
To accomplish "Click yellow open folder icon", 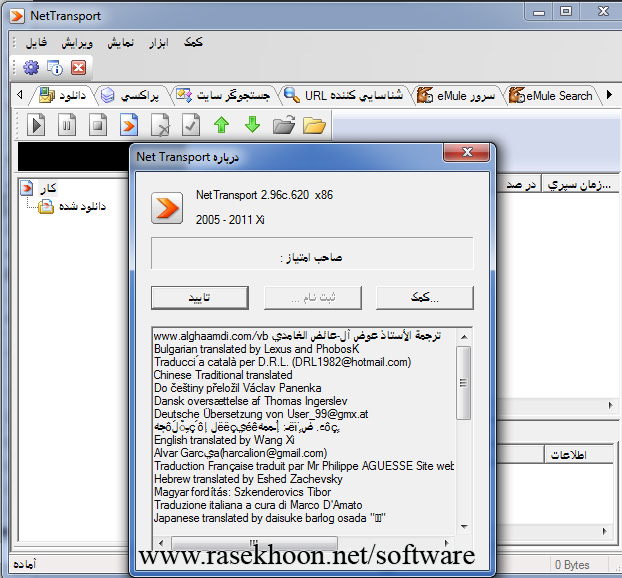I will pyautogui.click(x=314, y=126).
